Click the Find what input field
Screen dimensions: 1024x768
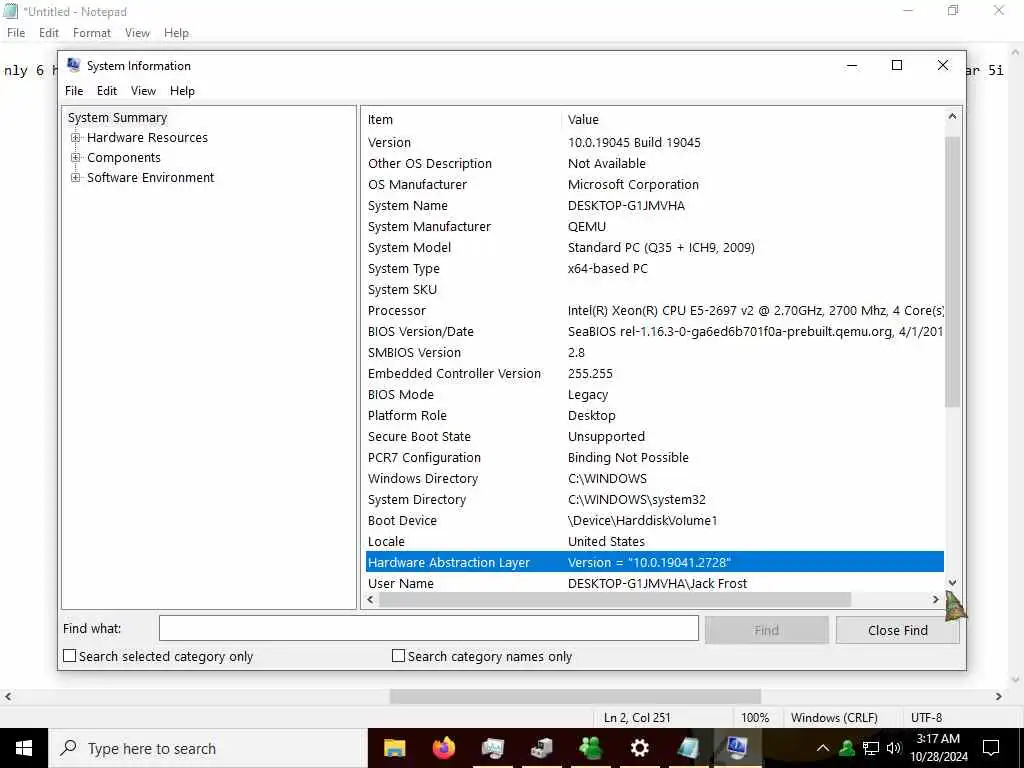[x=429, y=628]
